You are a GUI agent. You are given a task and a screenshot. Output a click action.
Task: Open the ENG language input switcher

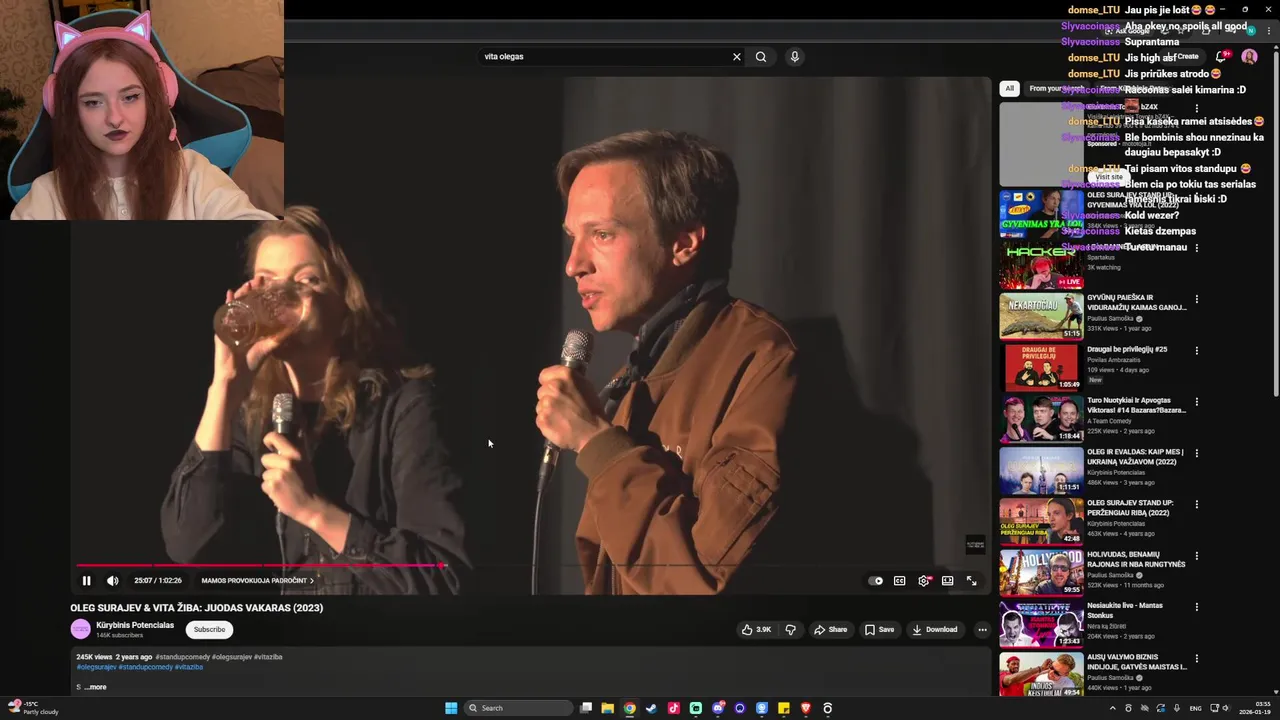pos(1195,708)
